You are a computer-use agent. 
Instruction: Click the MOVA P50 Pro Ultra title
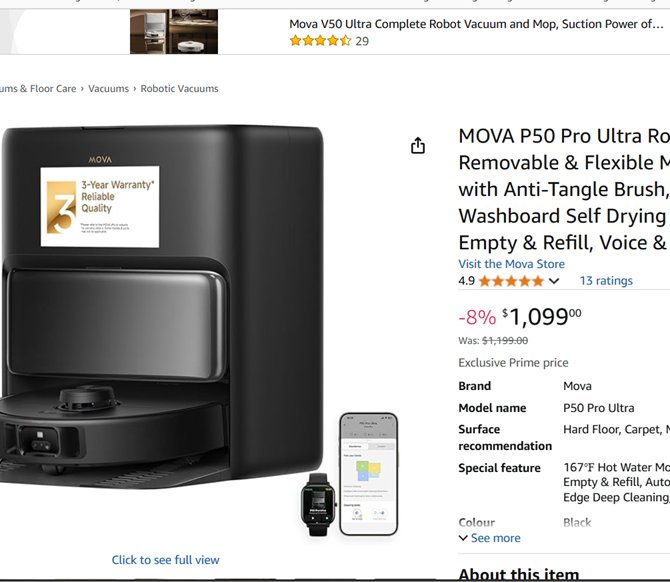point(564,189)
